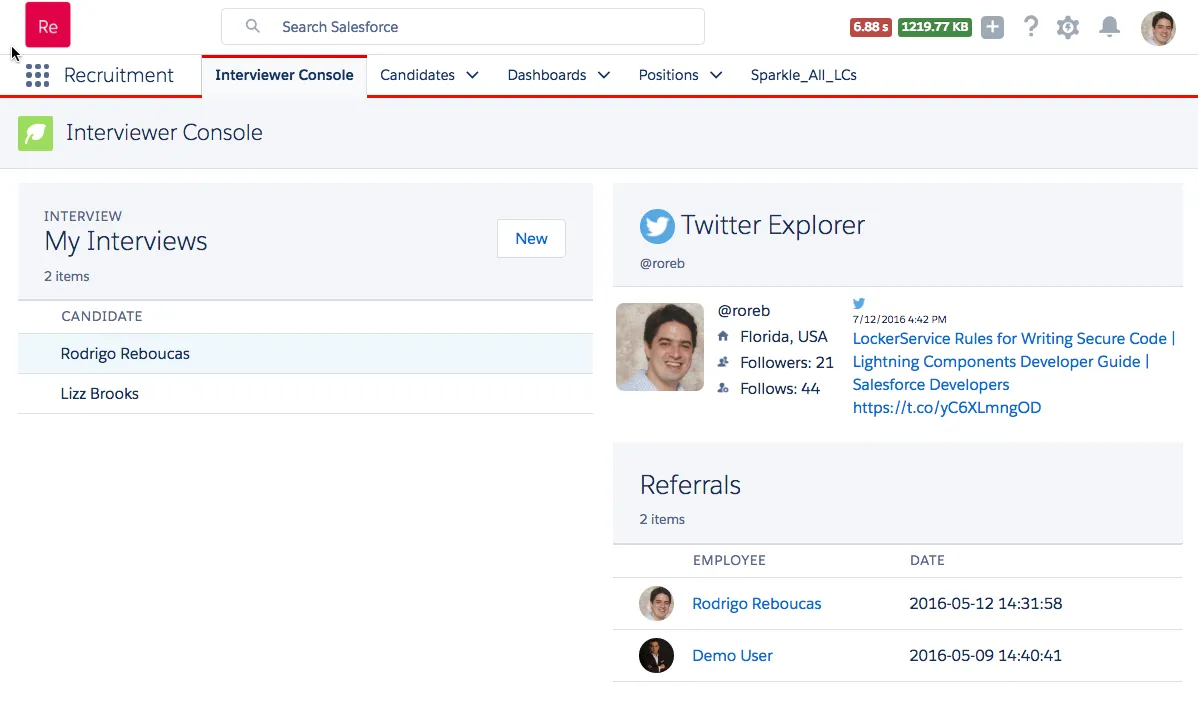1198x704 pixels.
Task: Click the follows icon next to Follows: 44
Action: pos(723,388)
